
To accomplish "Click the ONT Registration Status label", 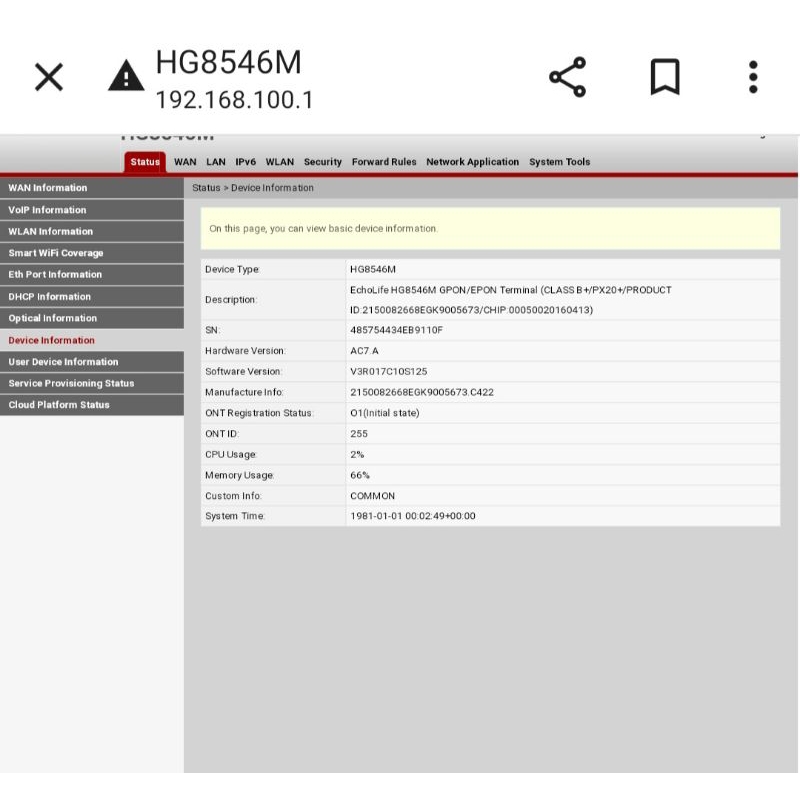I will 259,413.
